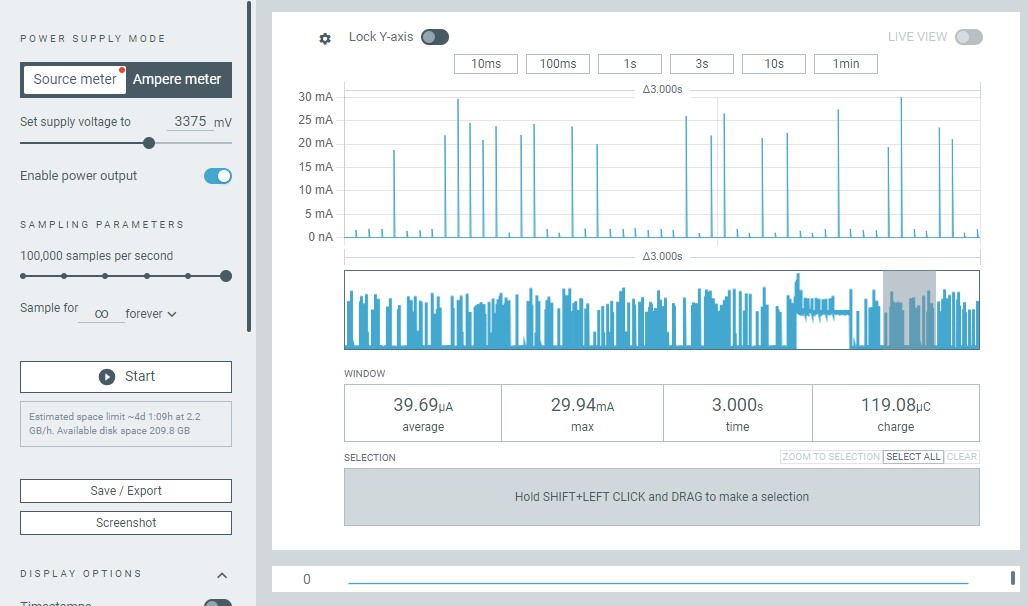Turn off Enable power output switch
The height and width of the screenshot is (606, 1028).
click(x=217, y=176)
